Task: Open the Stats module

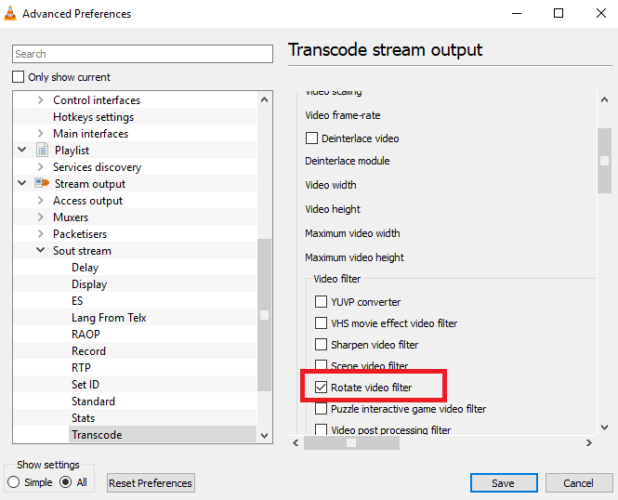Action: click(83, 418)
